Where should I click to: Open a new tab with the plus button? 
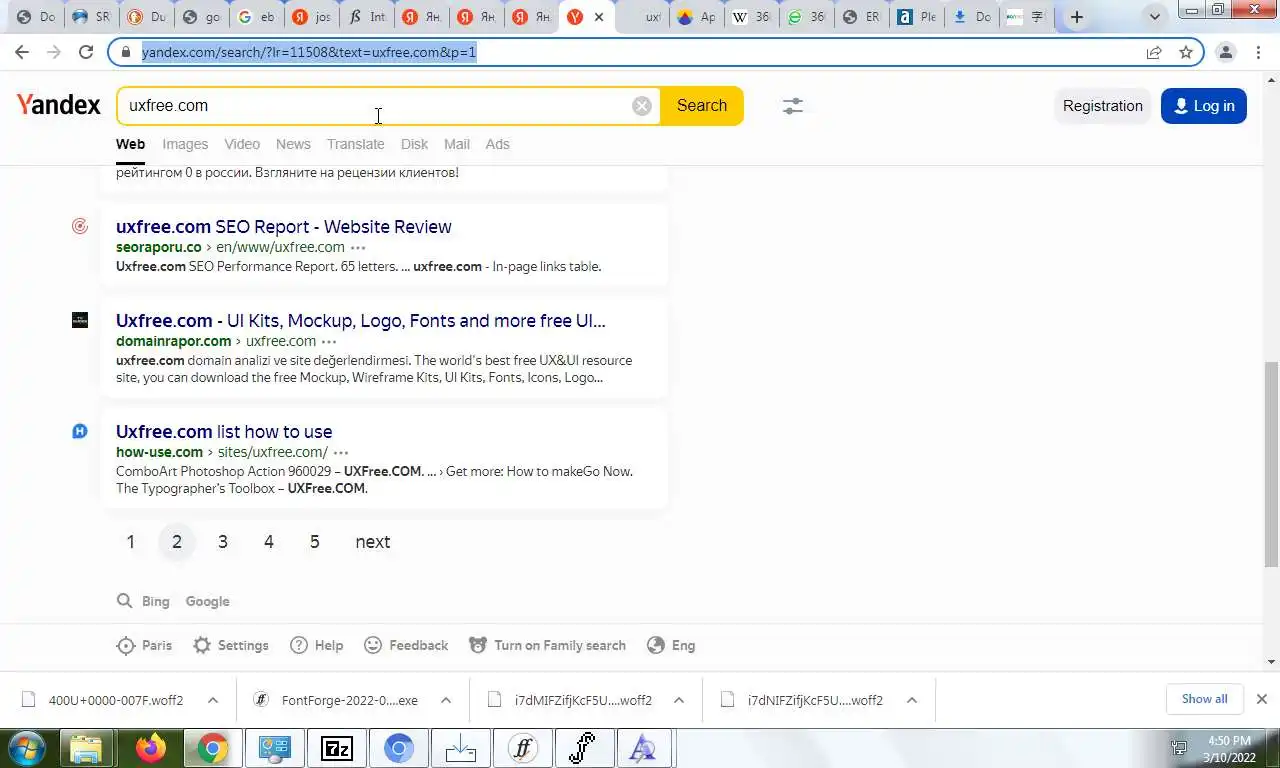coord(1077,17)
